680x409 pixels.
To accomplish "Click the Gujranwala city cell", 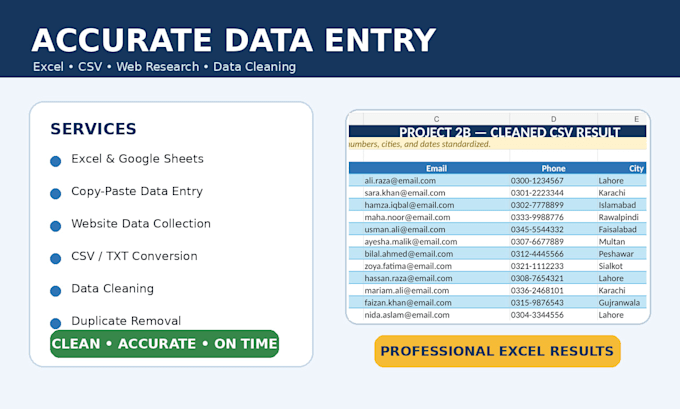I will (622, 302).
